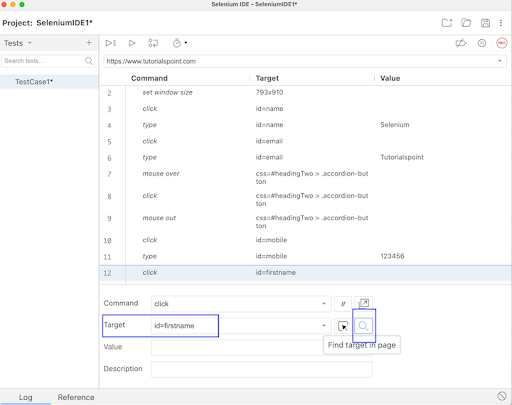Click the target cell 793x910

(269, 93)
